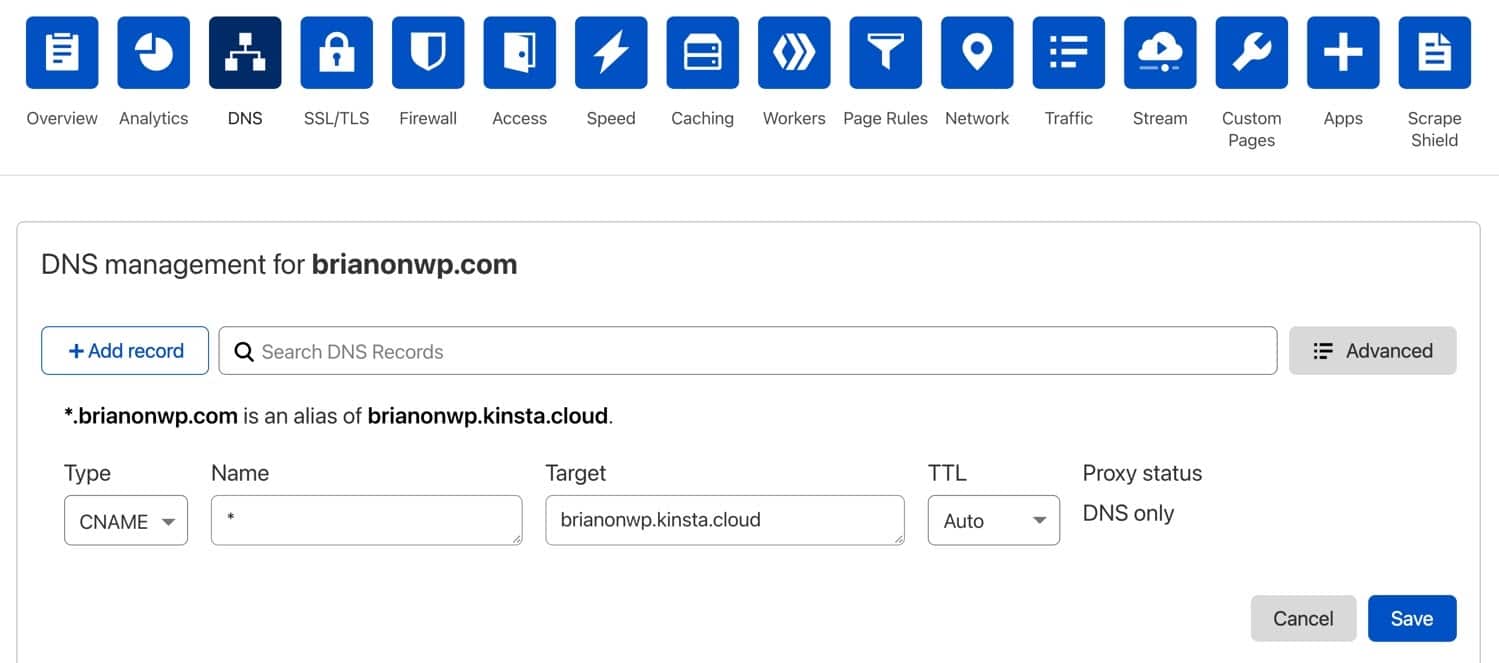Click the Page Rules funnel icon
The image size is (1499, 663).
[x=885, y=53]
